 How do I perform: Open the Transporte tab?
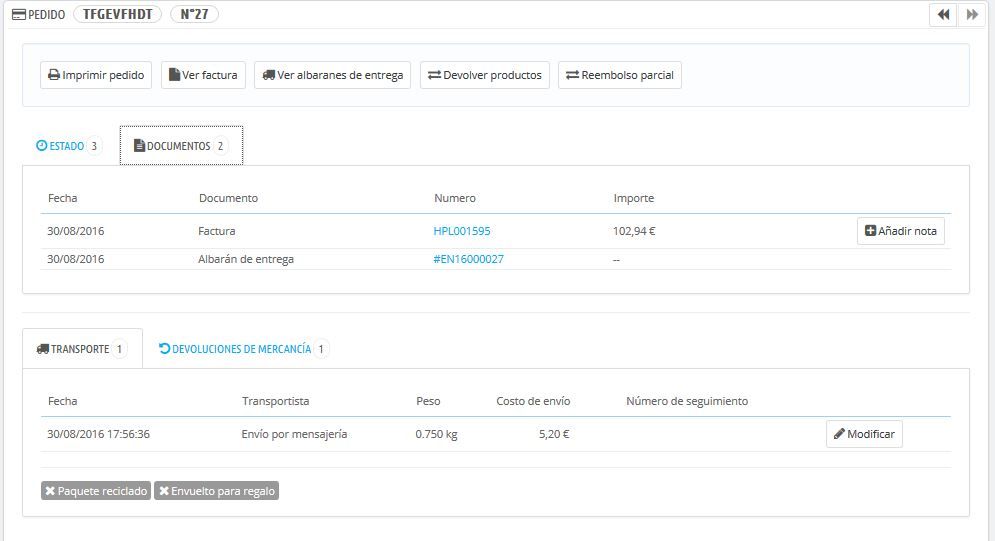pos(82,349)
